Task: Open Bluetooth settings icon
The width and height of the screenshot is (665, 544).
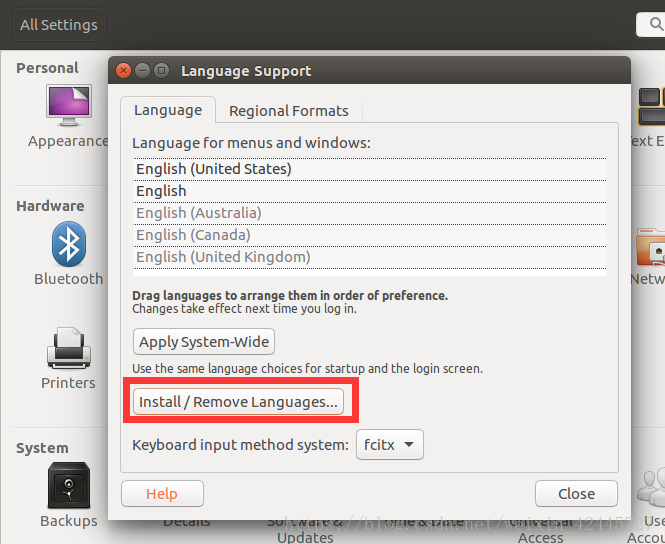Action: (x=69, y=244)
